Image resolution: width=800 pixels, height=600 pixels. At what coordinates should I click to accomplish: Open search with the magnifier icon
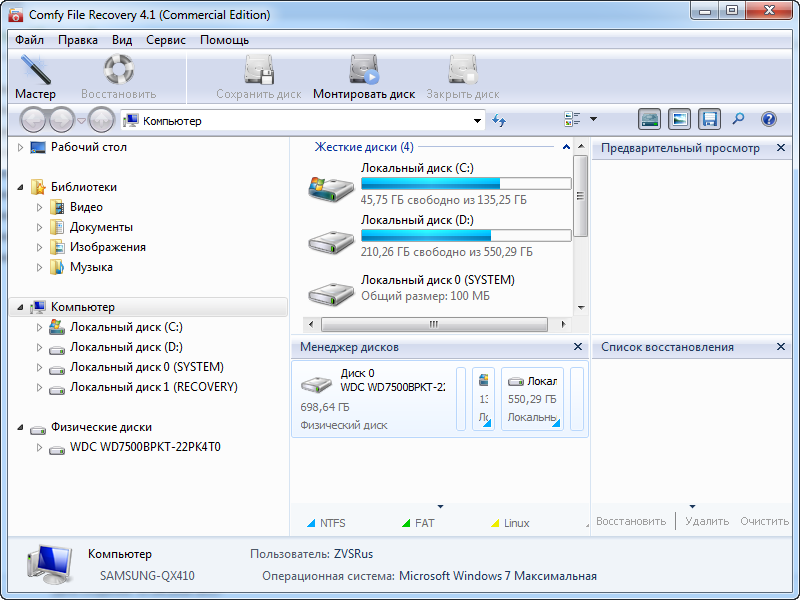point(738,119)
